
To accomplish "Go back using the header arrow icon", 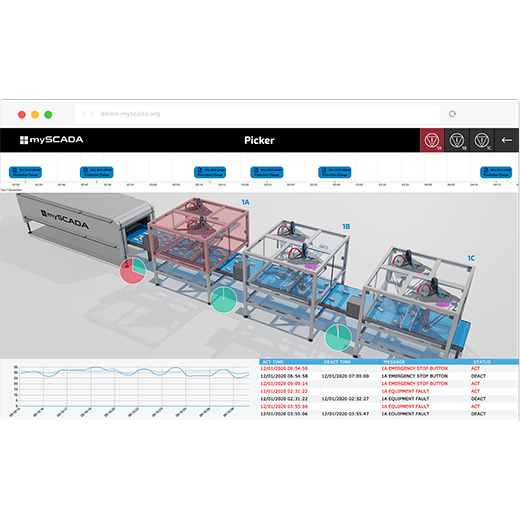I will coord(507,140).
